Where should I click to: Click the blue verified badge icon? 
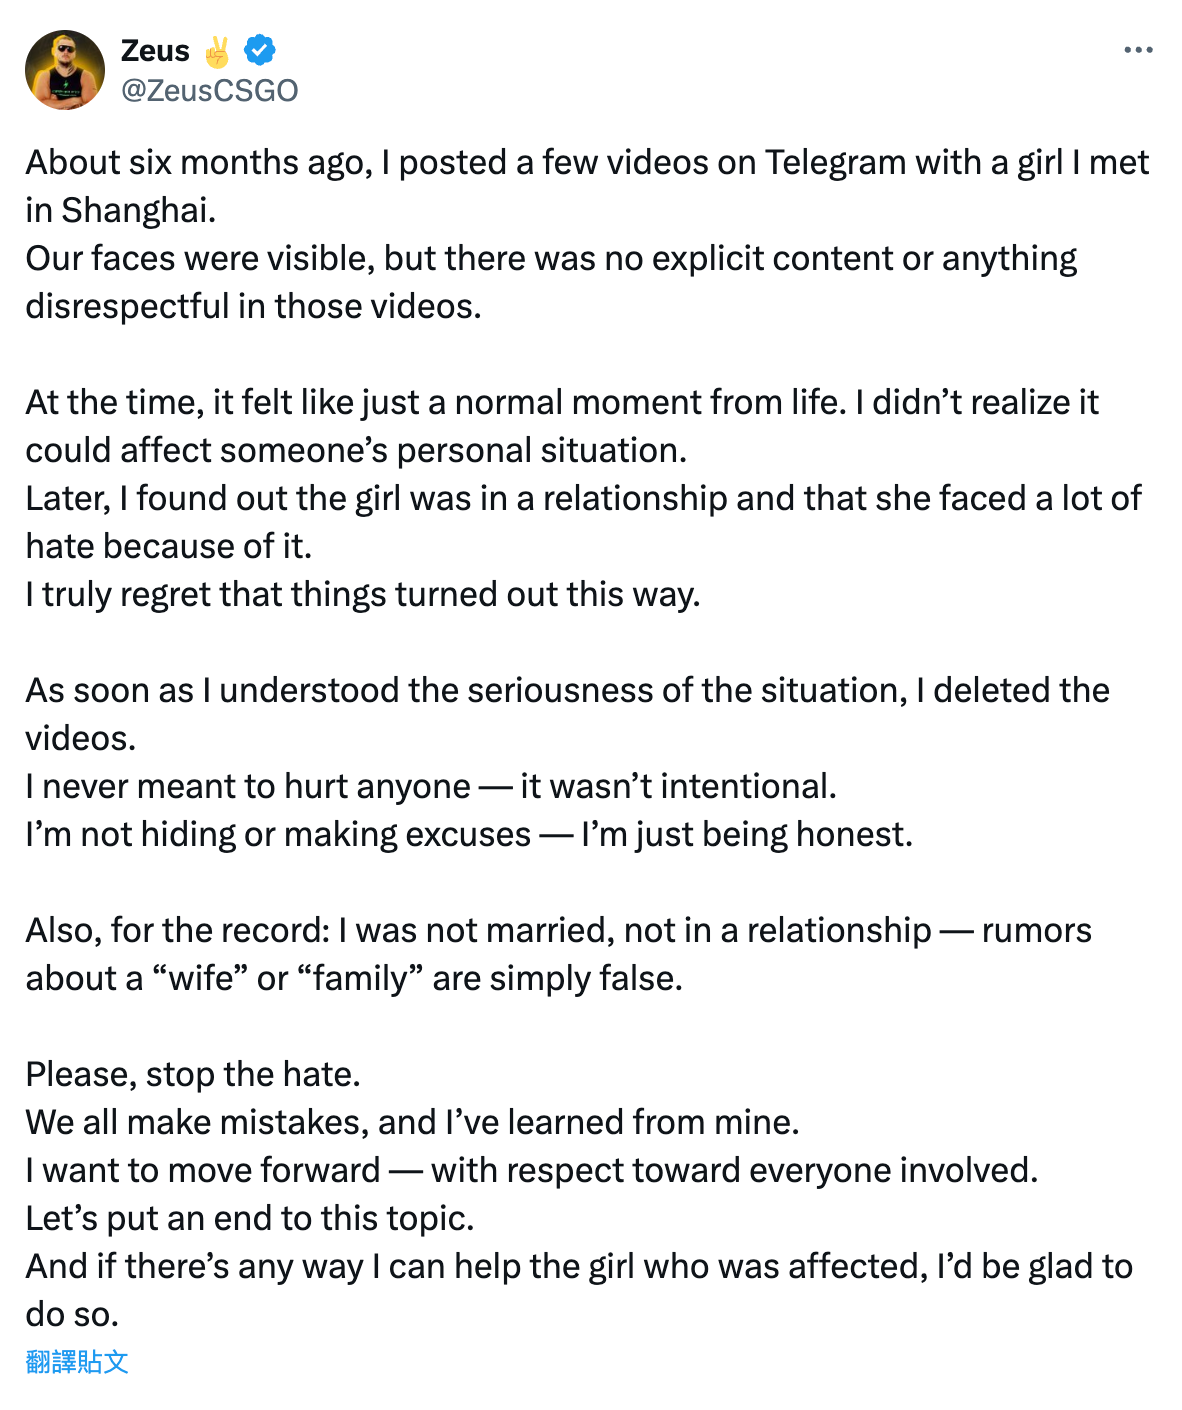coord(260,50)
